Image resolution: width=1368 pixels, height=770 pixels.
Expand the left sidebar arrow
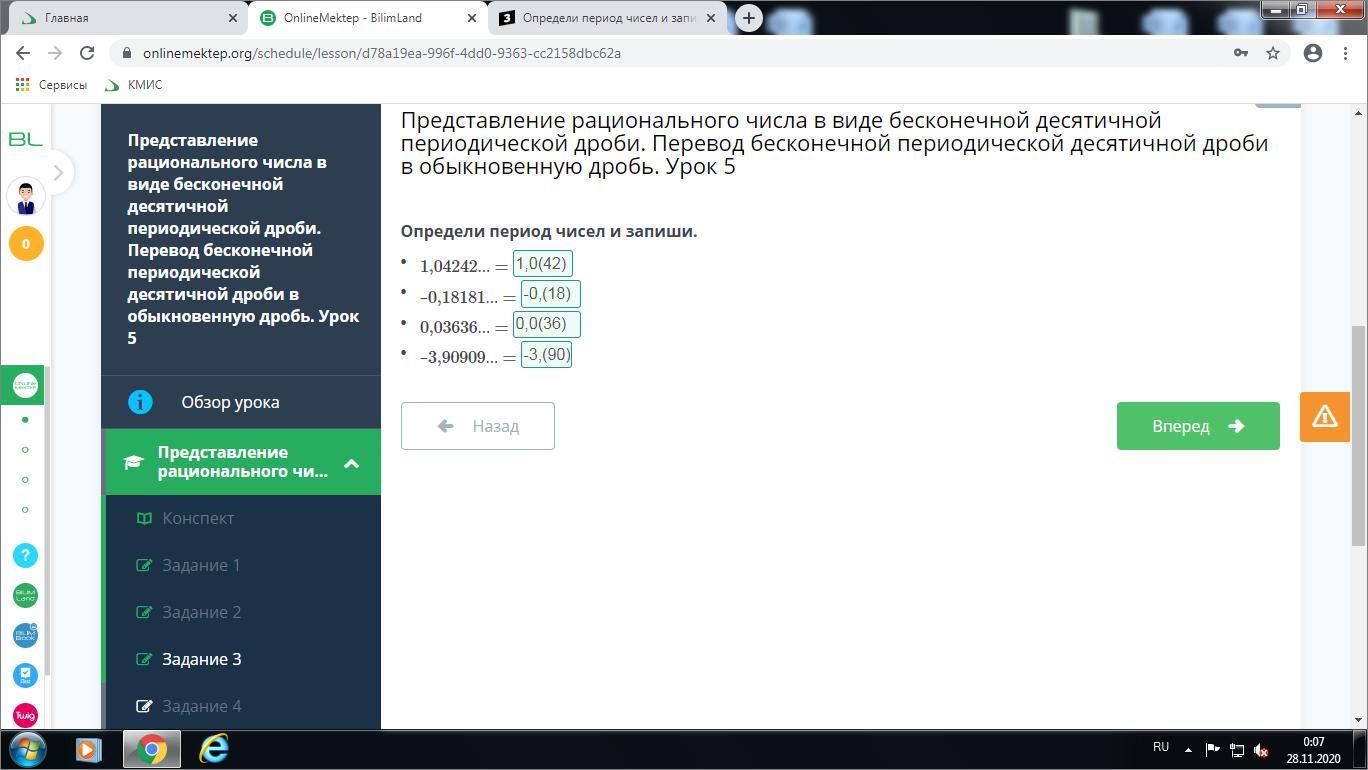[58, 172]
